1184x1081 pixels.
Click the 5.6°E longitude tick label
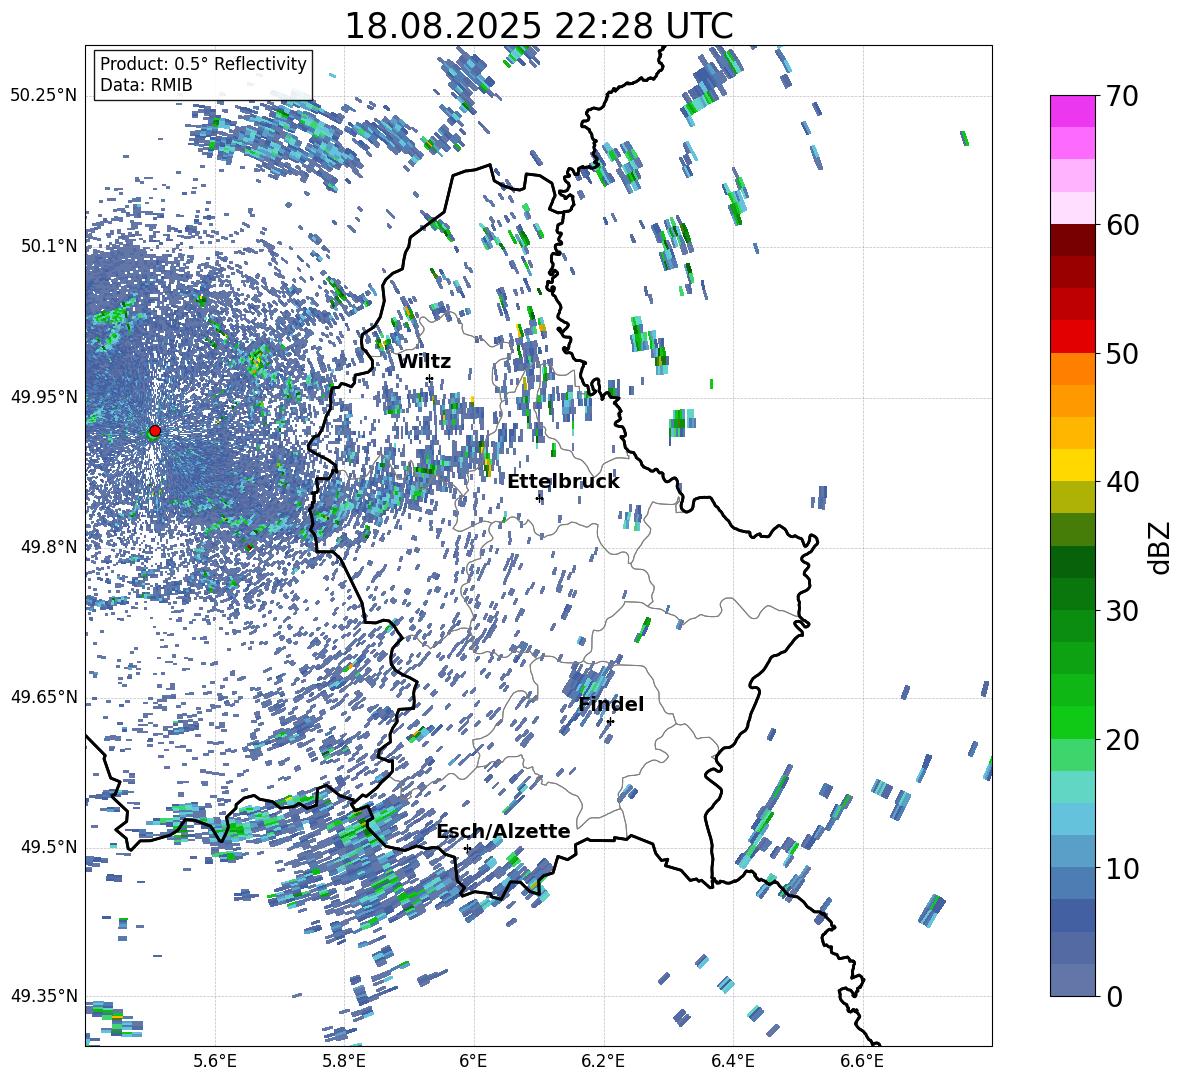point(215,1061)
